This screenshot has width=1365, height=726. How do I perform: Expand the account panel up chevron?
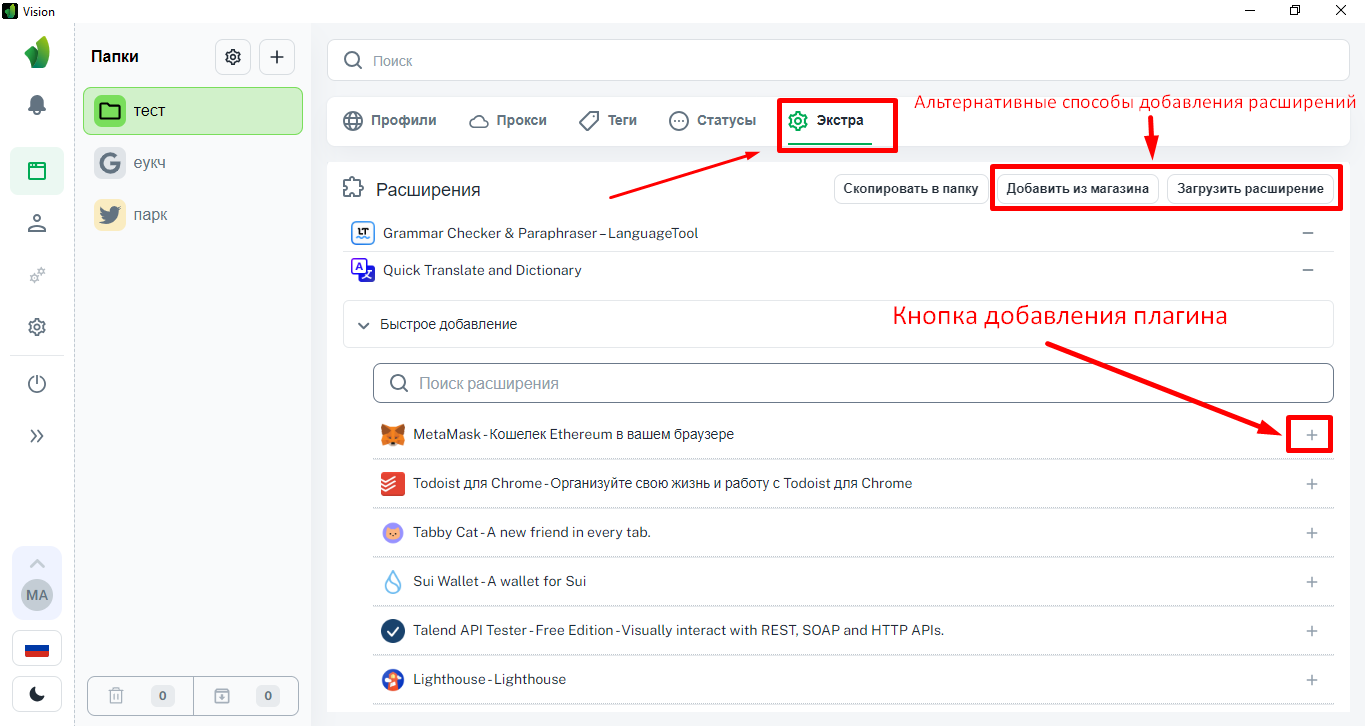point(37,563)
